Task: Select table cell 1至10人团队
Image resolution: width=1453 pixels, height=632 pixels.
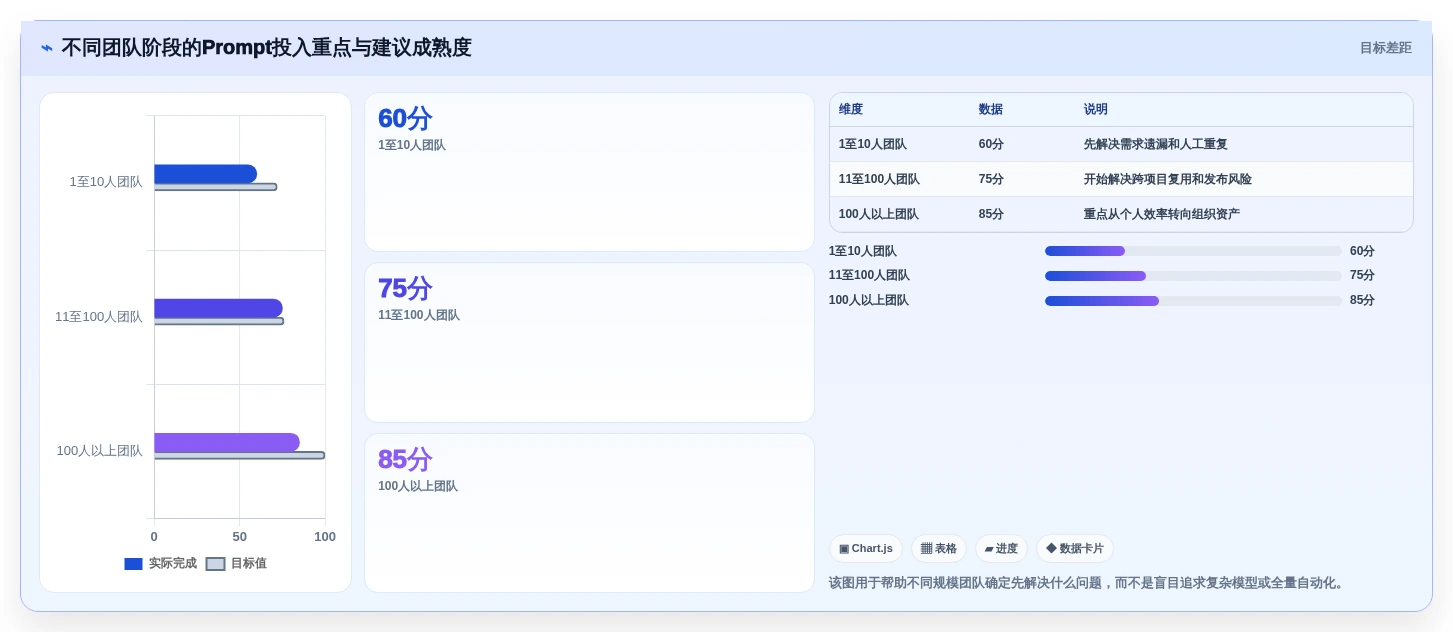Action: 873,144
